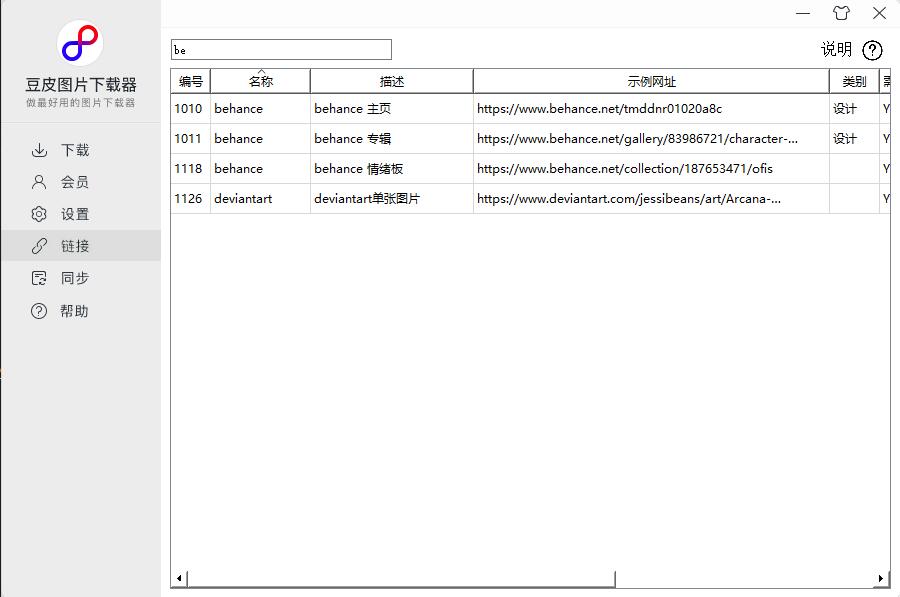Click the 'behance 专辑' description cell
Screen dimensions: 900x597
click(392, 138)
